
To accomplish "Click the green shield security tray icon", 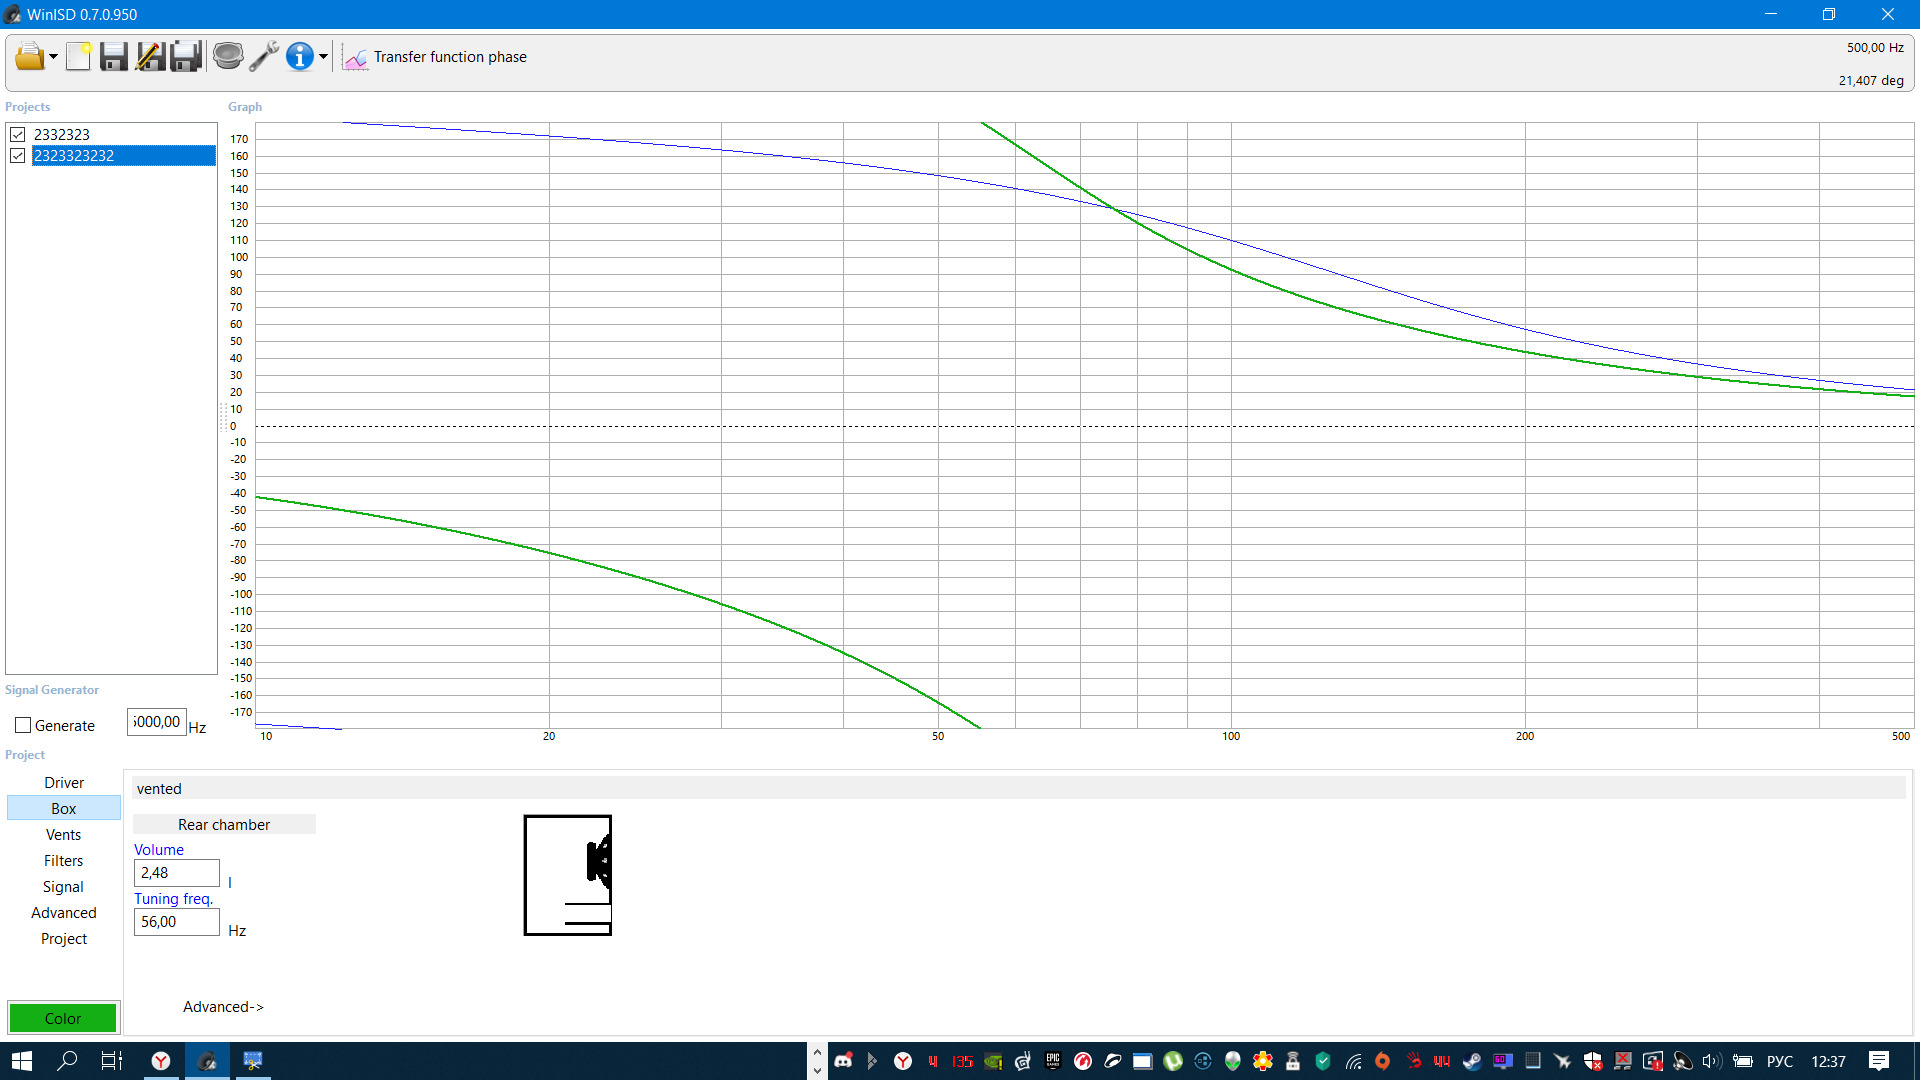I will (1323, 1061).
